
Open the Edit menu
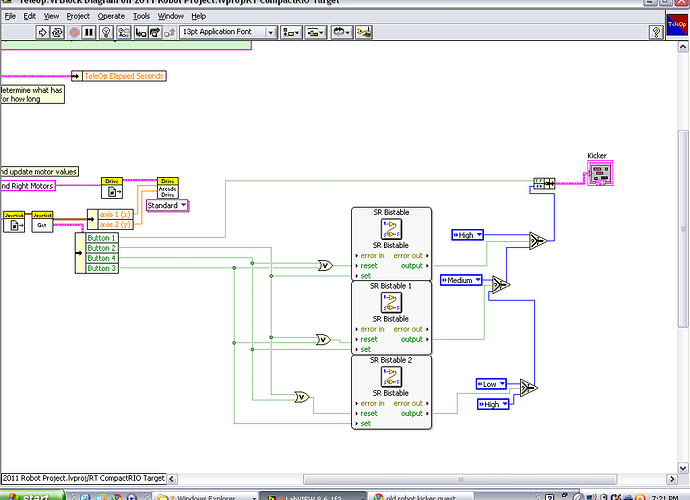tap(29, 16)
